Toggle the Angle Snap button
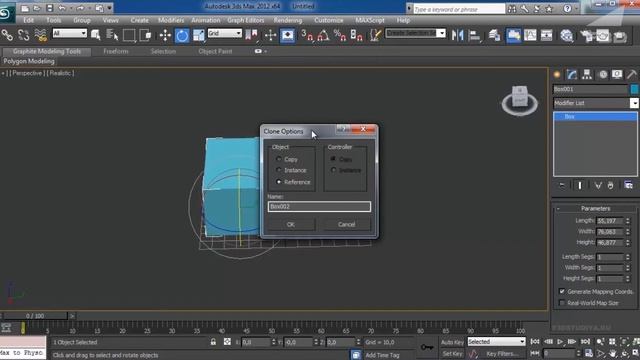640x360 pixels. point(323,36)
